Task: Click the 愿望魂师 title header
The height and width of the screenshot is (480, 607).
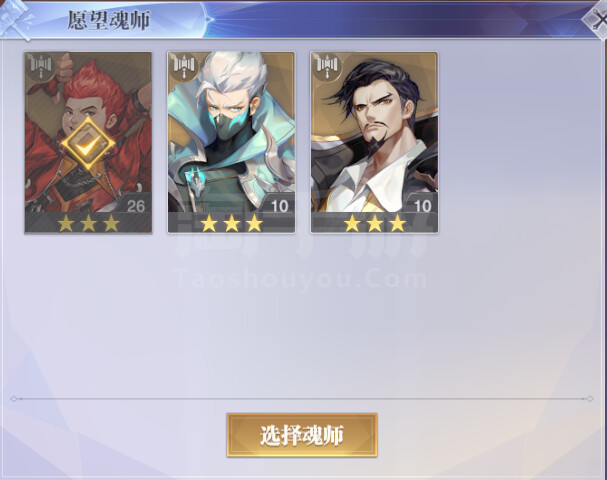Action: [x=109, y=20]
